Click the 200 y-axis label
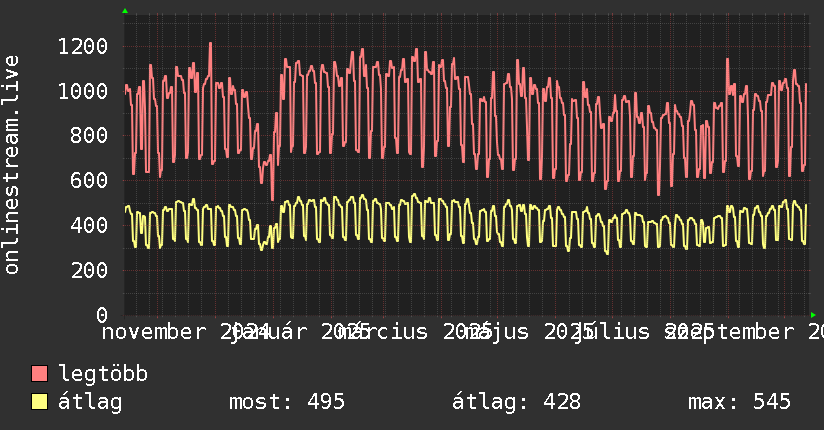Screen dimensions: 824x430 89,270
